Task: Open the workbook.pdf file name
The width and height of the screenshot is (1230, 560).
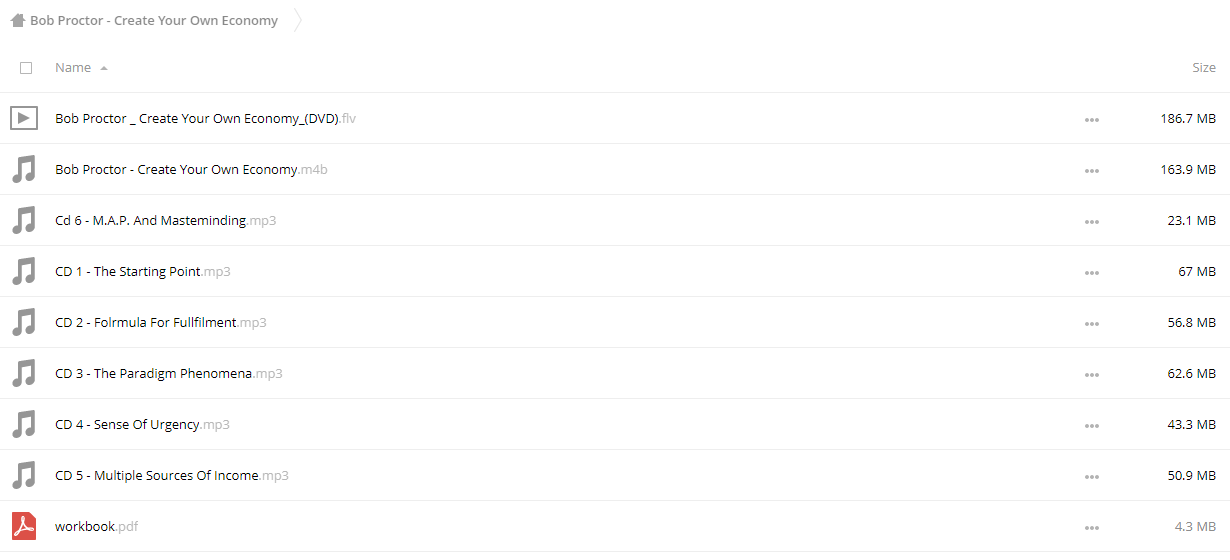Action: 96,526
